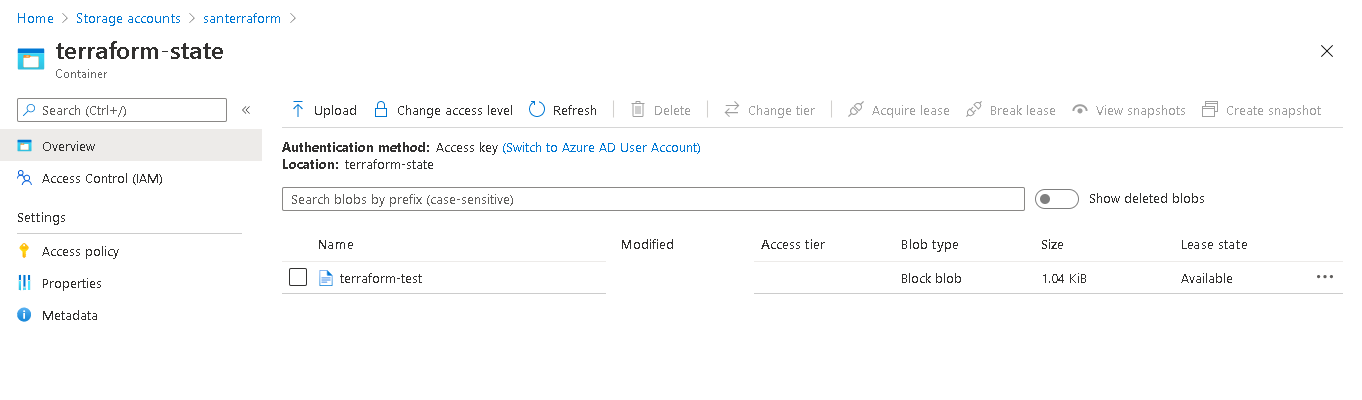Click the terraform-test blob file icon
The height and width of the screenshot is (400, 1362).
pyautogui.click(x=325, y=278)
